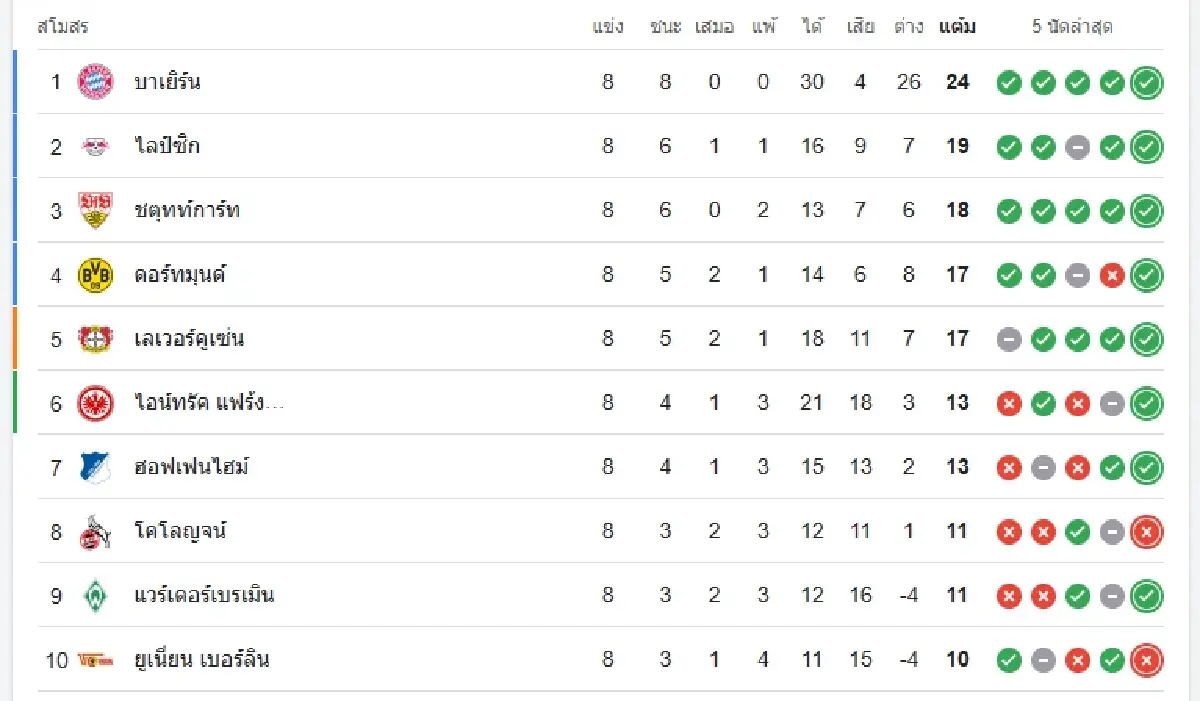This screenshot has height=701, width=1200.
Task: Click the สโมสร club column header
Action: tap(63, 27)
